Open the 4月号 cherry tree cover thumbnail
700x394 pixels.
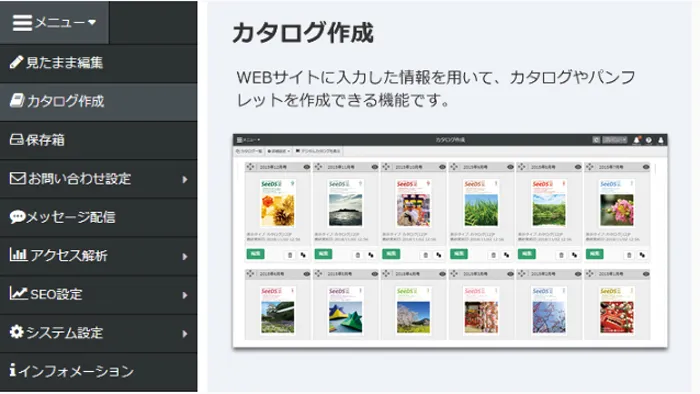click(x=413, y=311)
